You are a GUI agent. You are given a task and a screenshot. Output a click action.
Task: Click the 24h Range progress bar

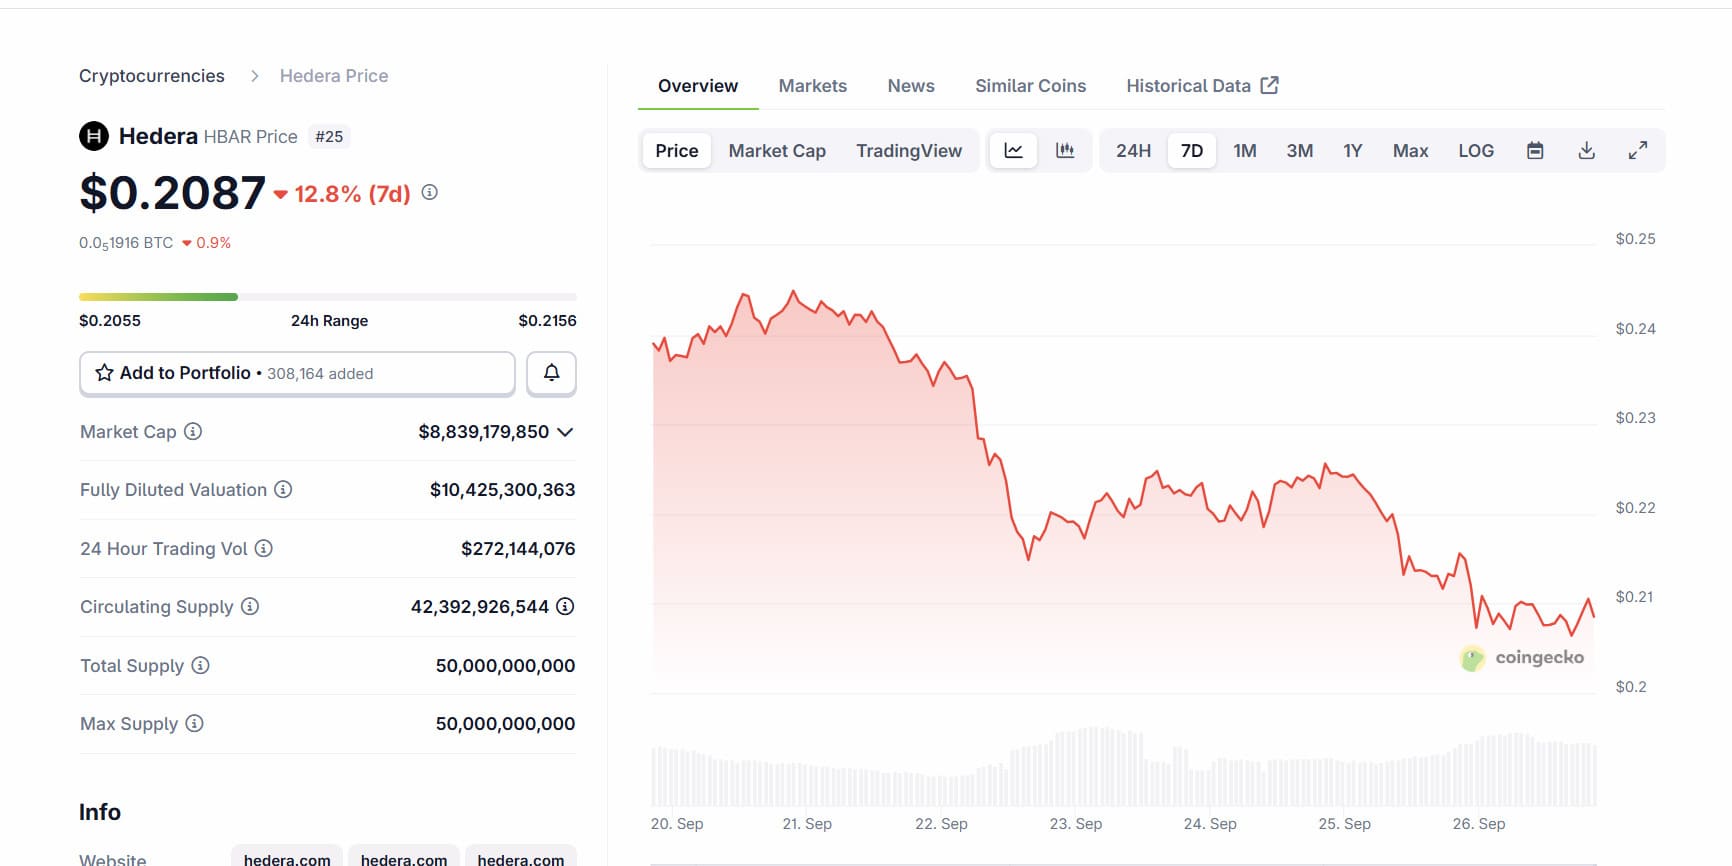(x=328, y=297)
